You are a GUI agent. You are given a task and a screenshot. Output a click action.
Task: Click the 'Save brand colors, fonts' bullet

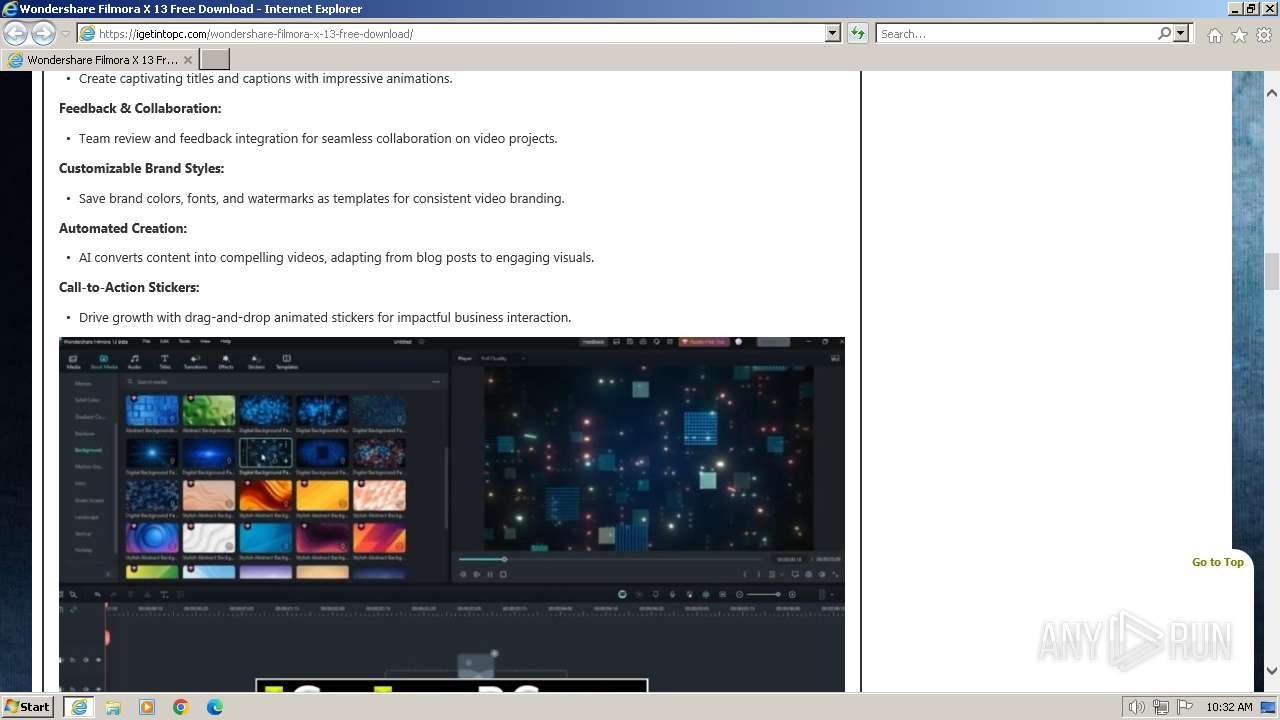(x=322, y=198)
